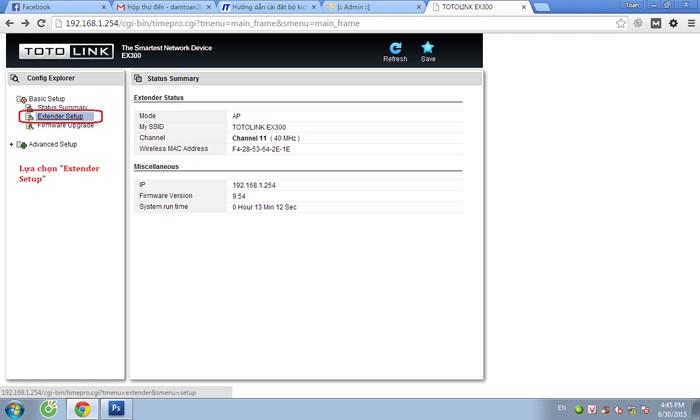
Task: Select Extender Setup in the tree
Action: point(61,116)
